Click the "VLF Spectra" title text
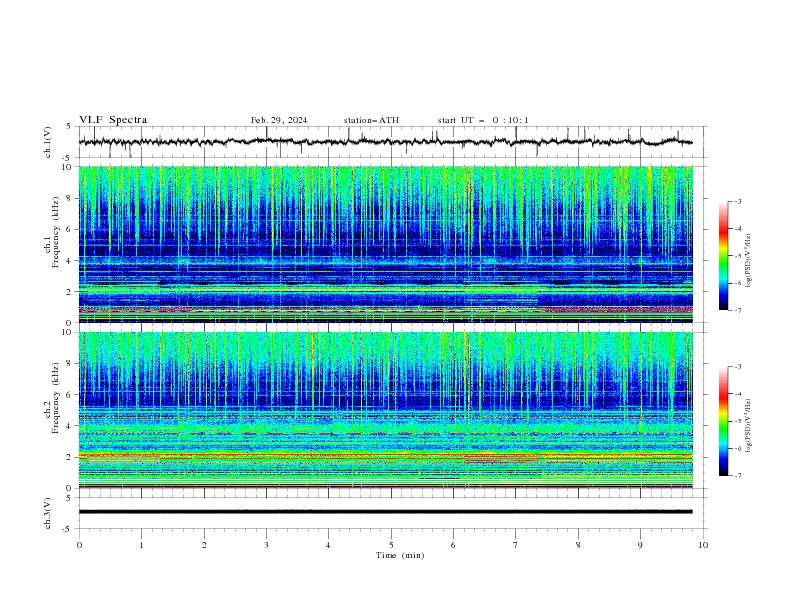This screenshot has height=612, width=792. pyautogui.click(x=113, y=120)
